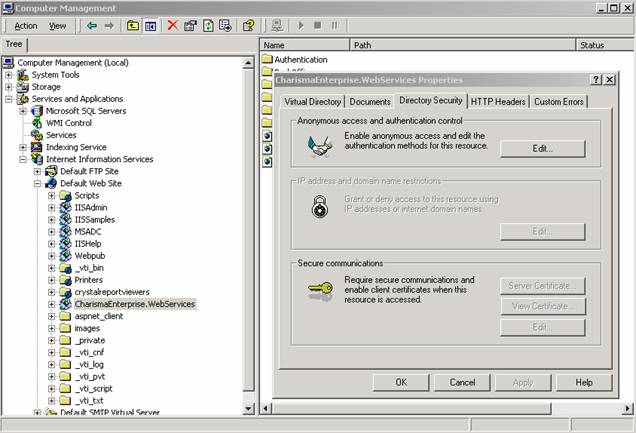
Task: Click the Path column header
Action: tap(463, 45)
